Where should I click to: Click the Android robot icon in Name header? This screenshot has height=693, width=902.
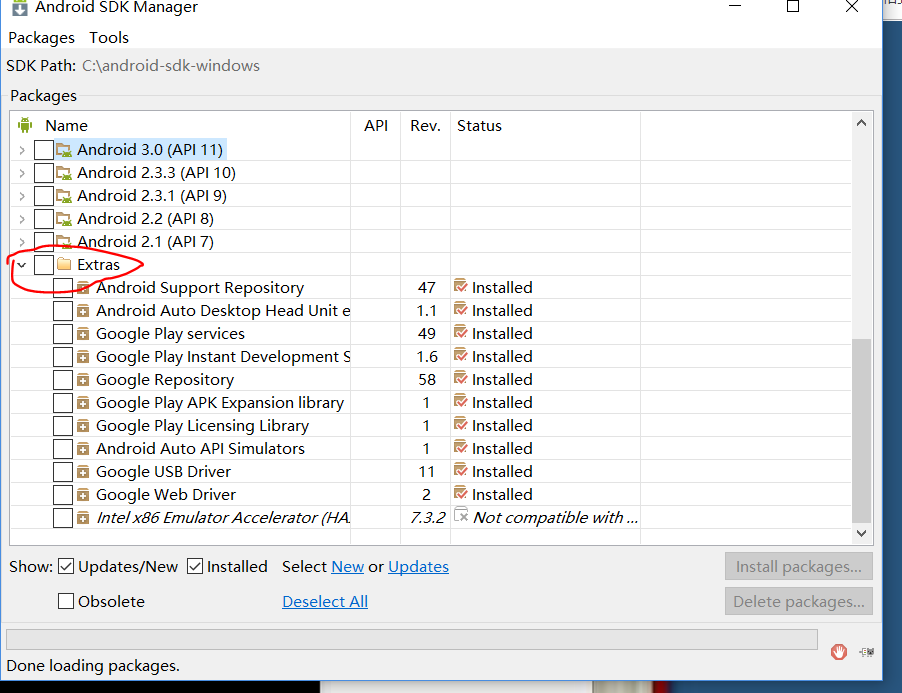coord(25,125)
